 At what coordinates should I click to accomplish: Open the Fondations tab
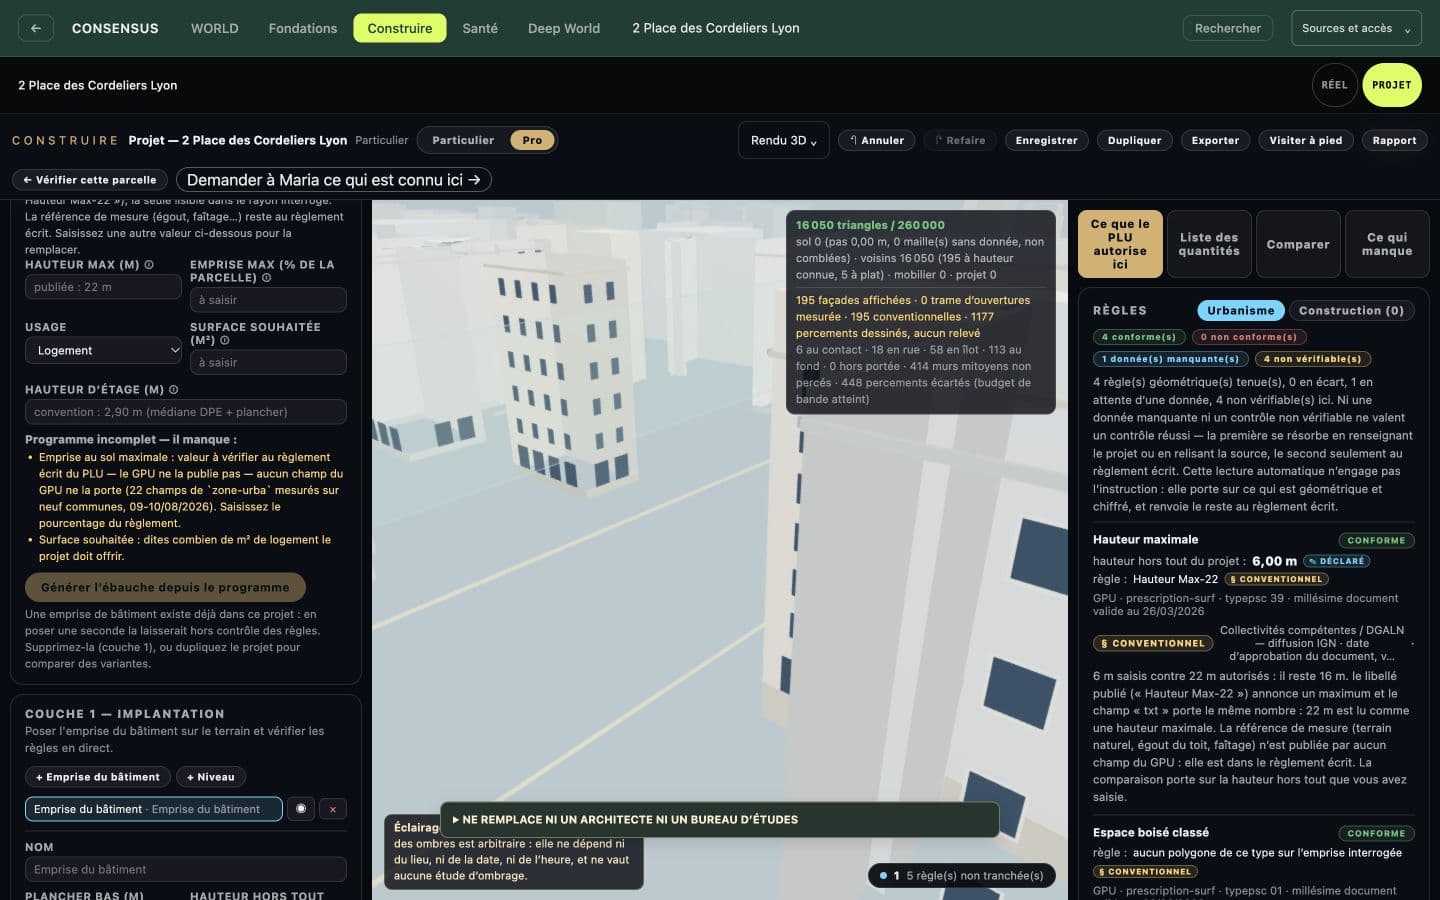303,28
